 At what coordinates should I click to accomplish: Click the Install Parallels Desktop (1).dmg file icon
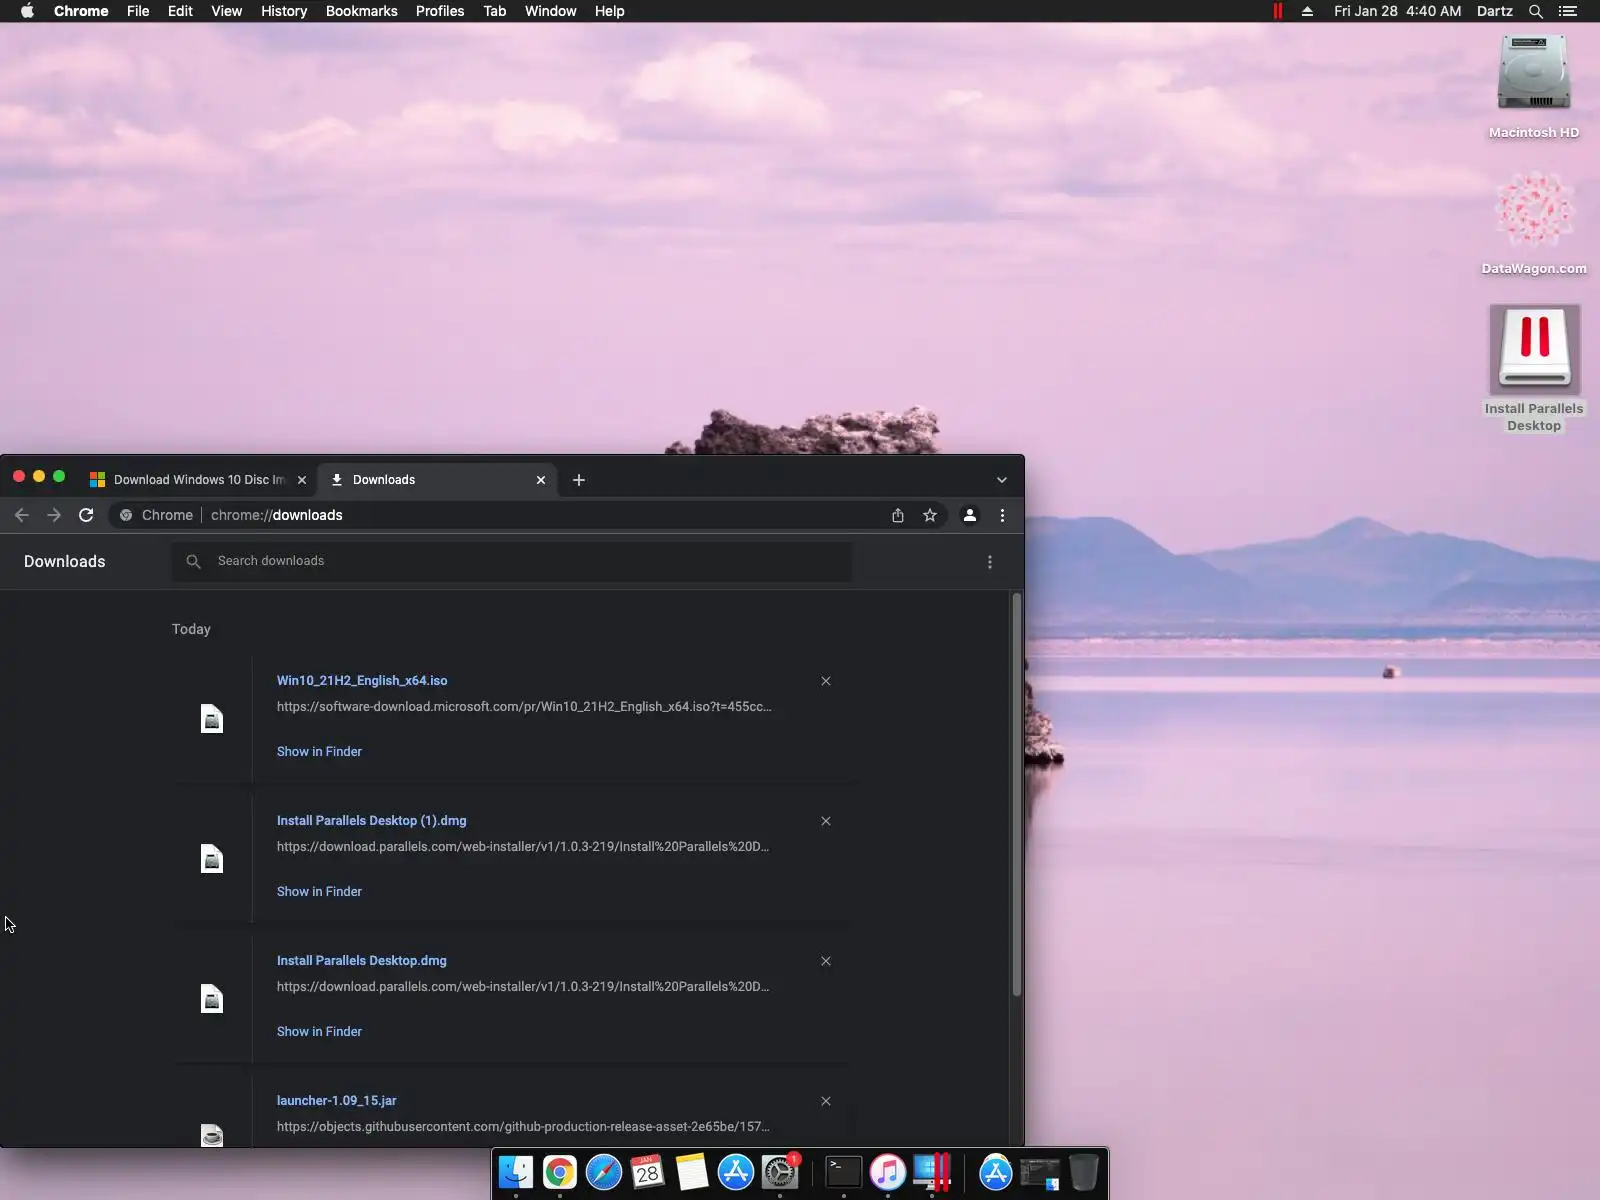[x=212, y=859]
